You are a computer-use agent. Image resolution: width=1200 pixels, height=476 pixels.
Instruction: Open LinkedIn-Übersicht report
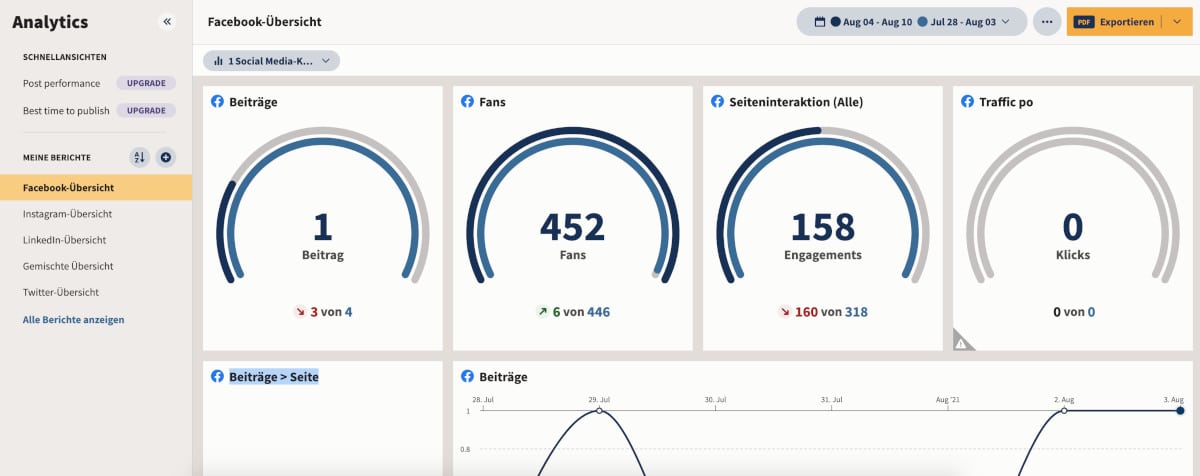(x=64, y=240)
